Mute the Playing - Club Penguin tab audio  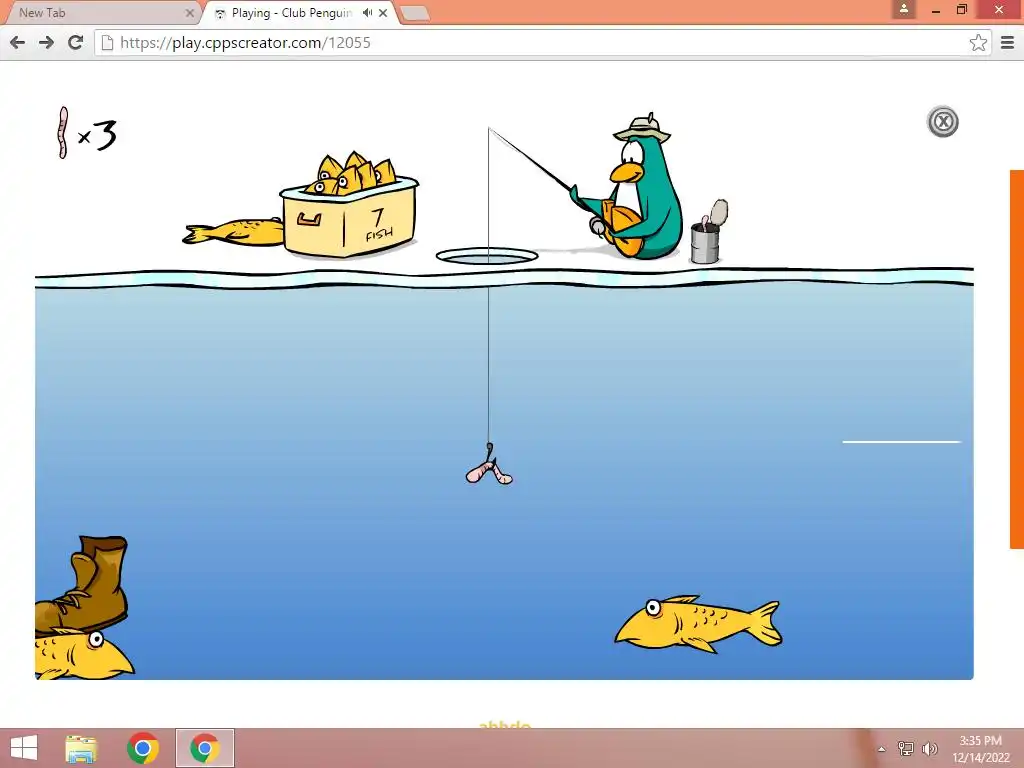(x=367, y=12)
